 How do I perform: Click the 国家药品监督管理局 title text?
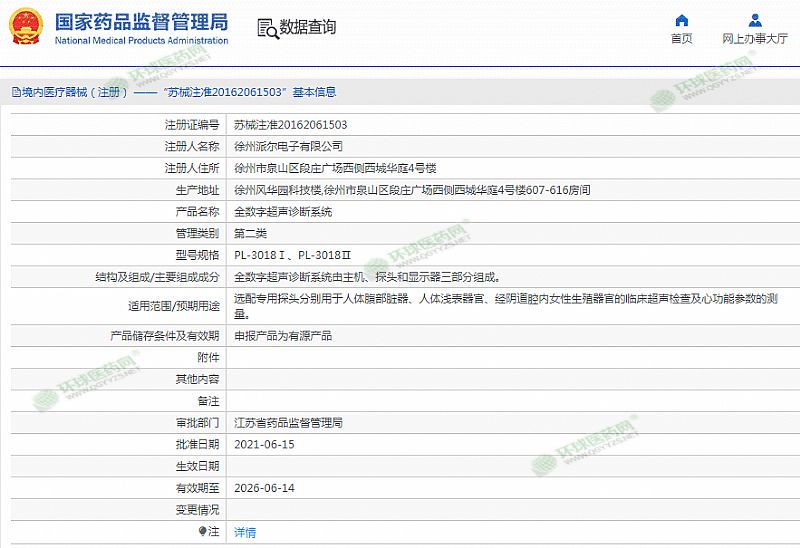(x=141, y=21)
